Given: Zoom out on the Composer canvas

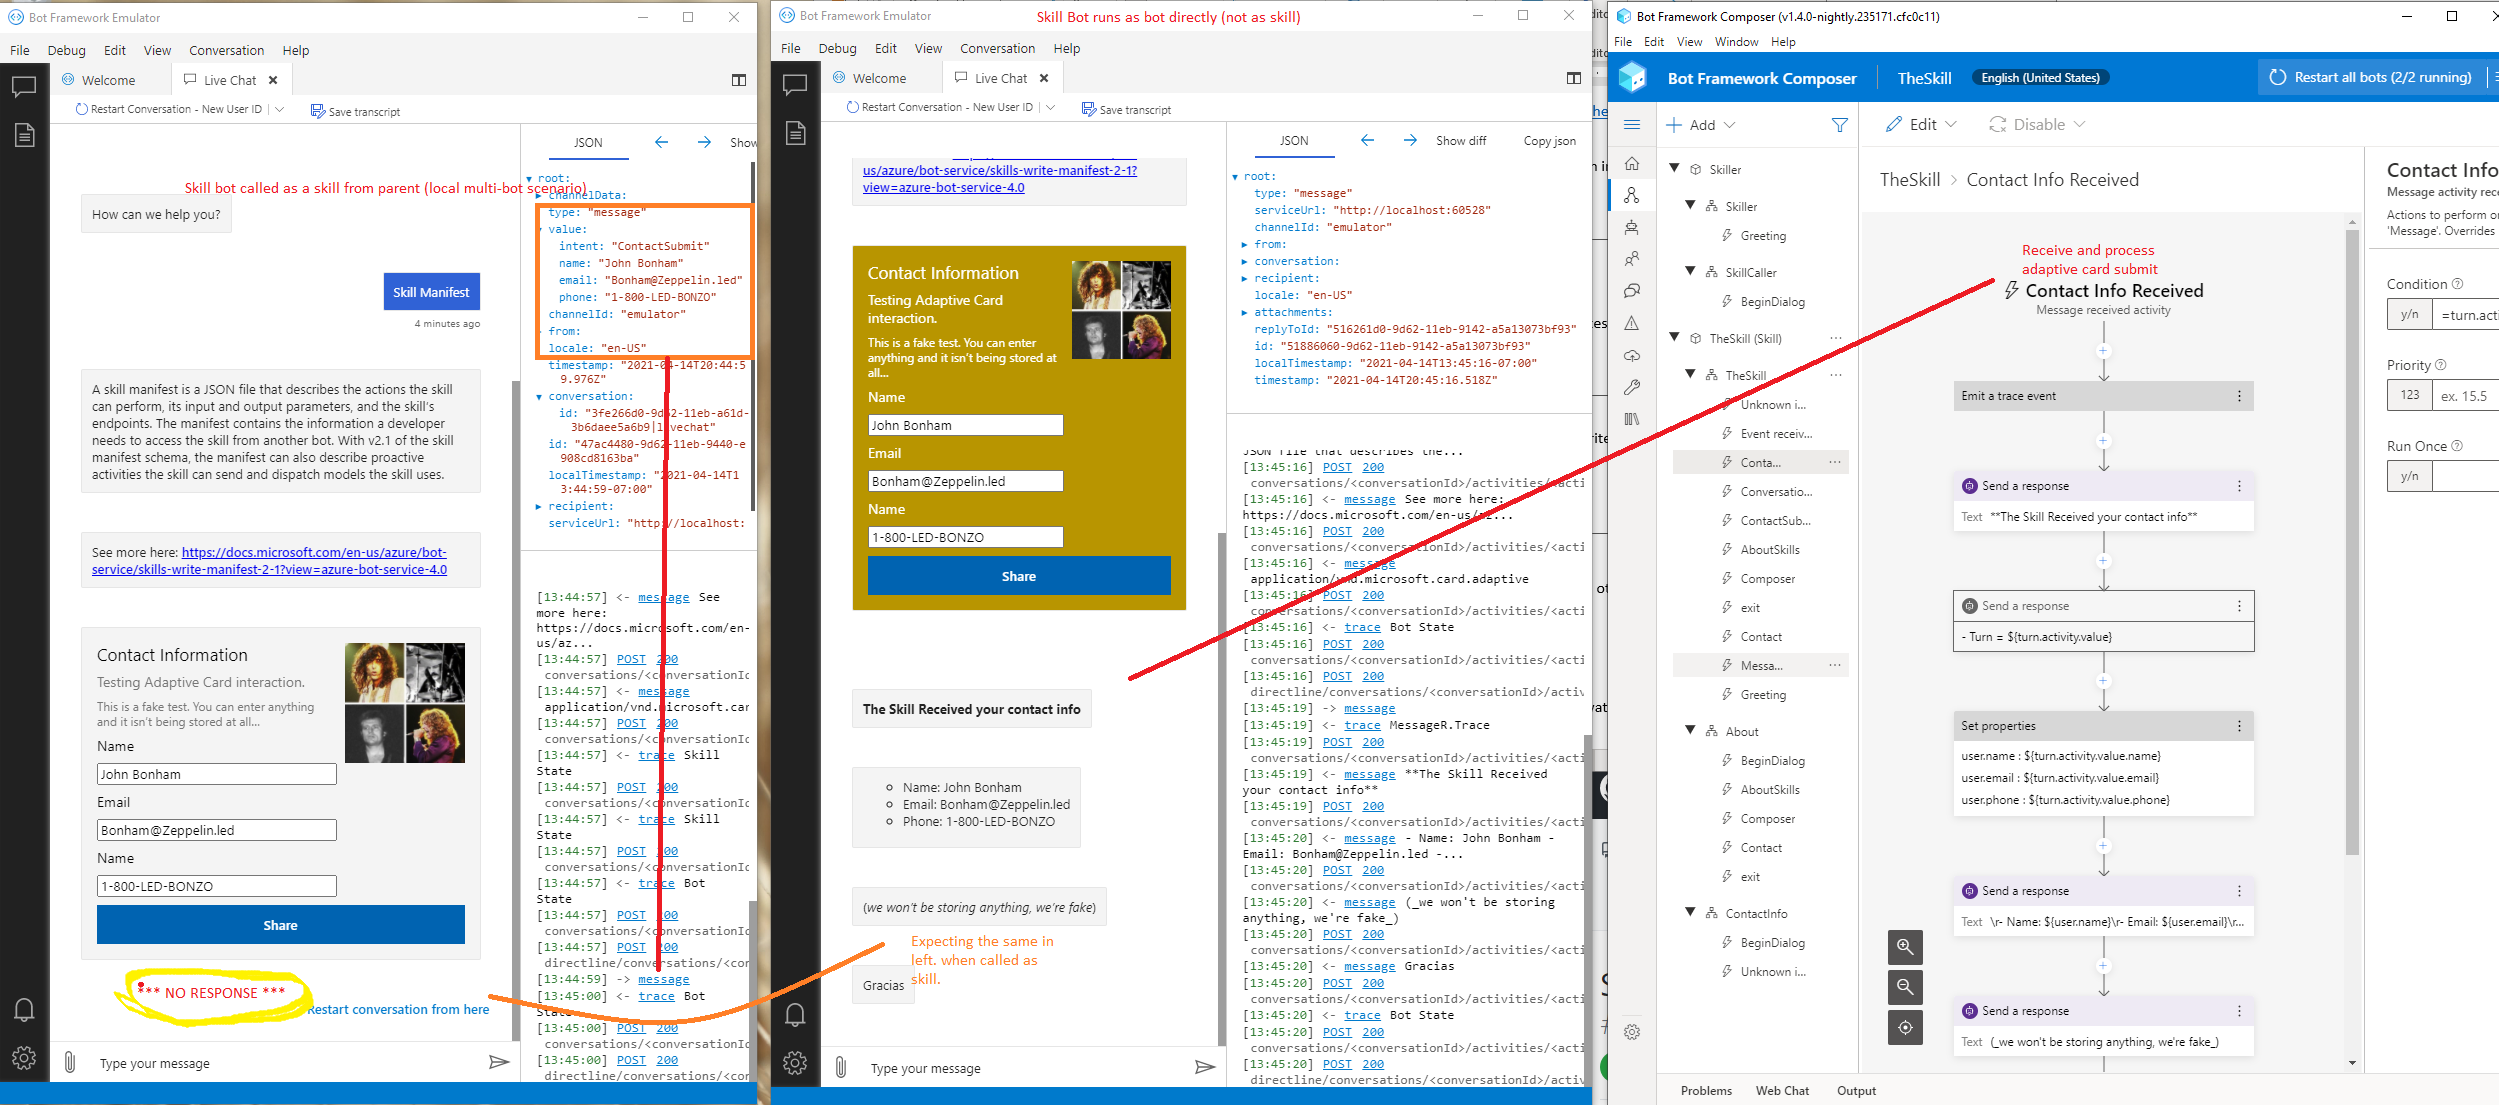Looking at the screenshot, I should 1905,987.
